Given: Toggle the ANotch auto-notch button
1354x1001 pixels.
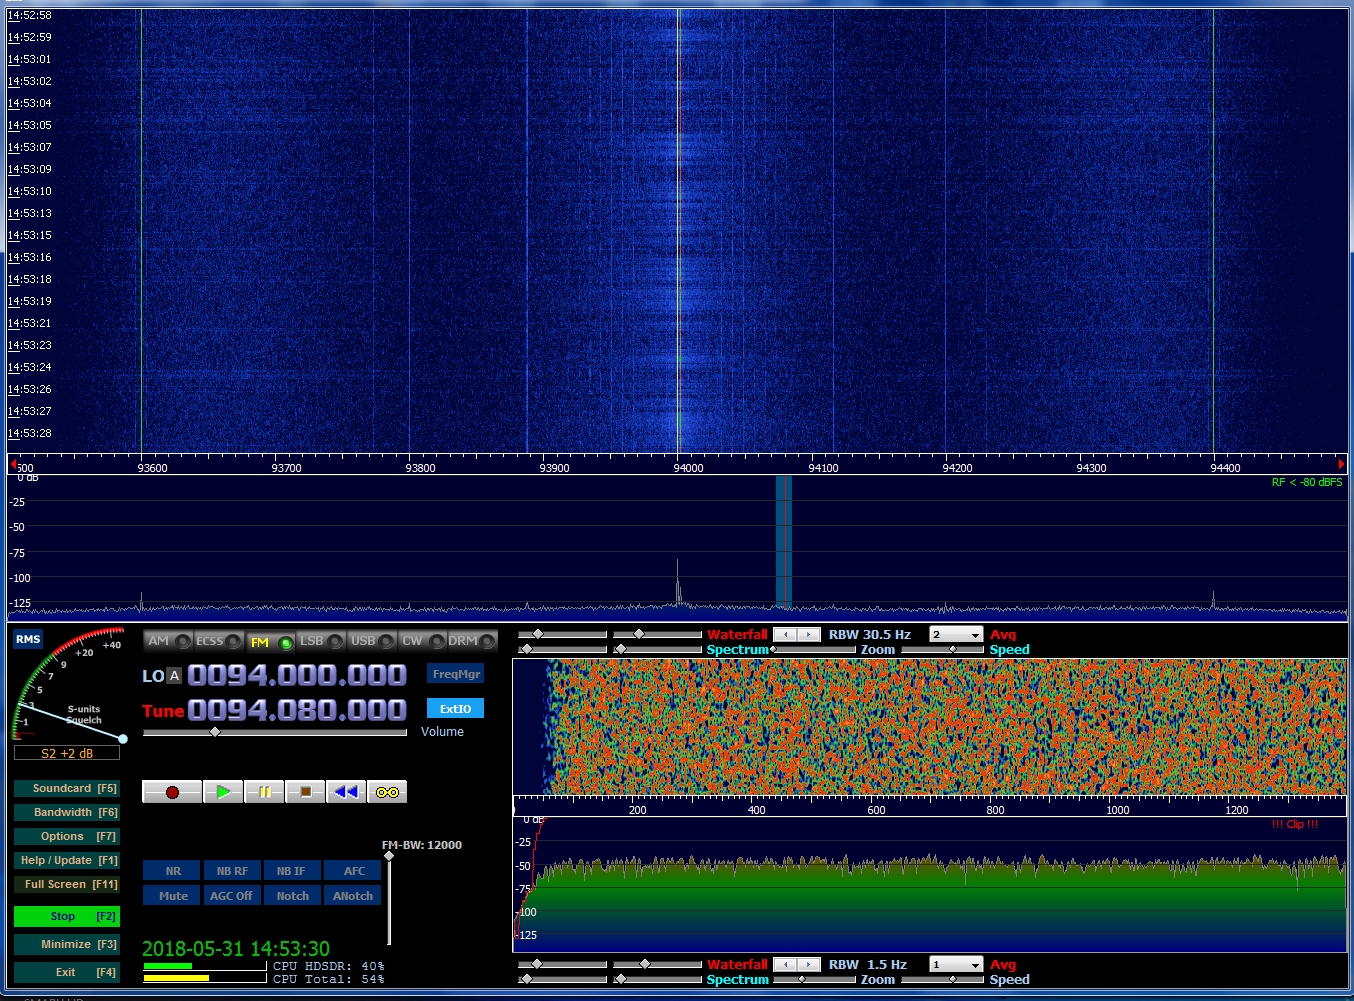Looking at the screenshot, I should pyautogui.click(x=353, y=896).
